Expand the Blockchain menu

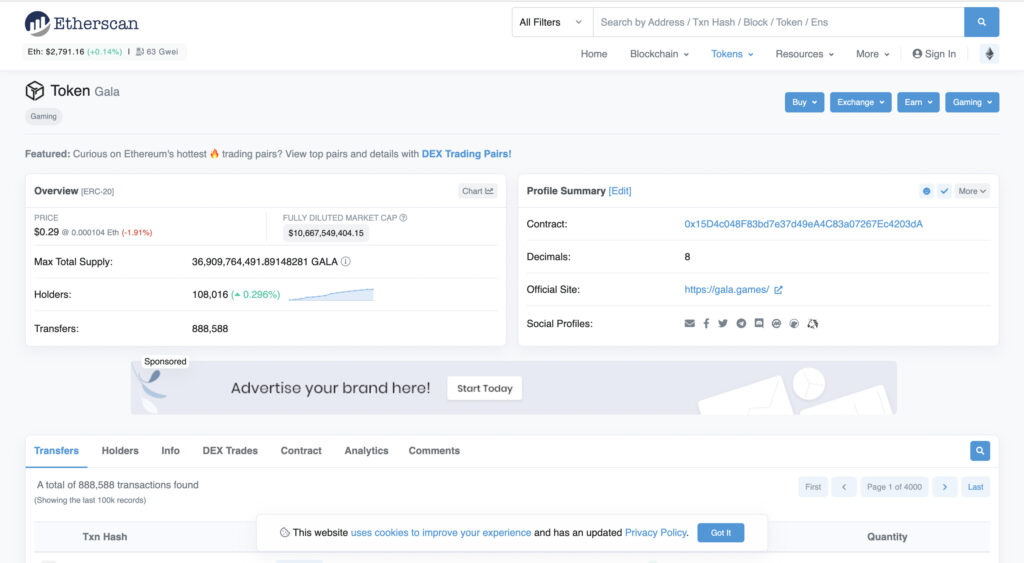tap(659, 54)
